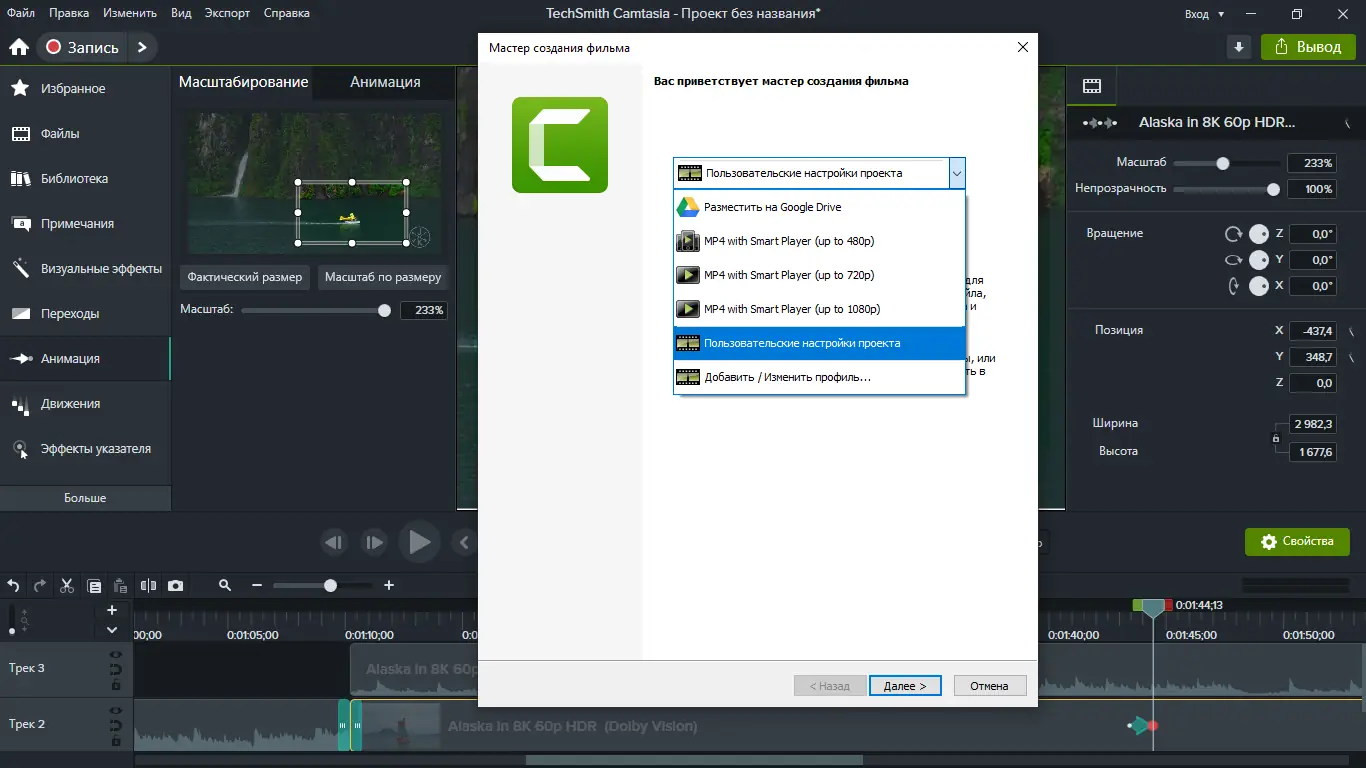Click the Запись record button
The width and height of the screenshot is (1366, 768).
pos(83,47)
